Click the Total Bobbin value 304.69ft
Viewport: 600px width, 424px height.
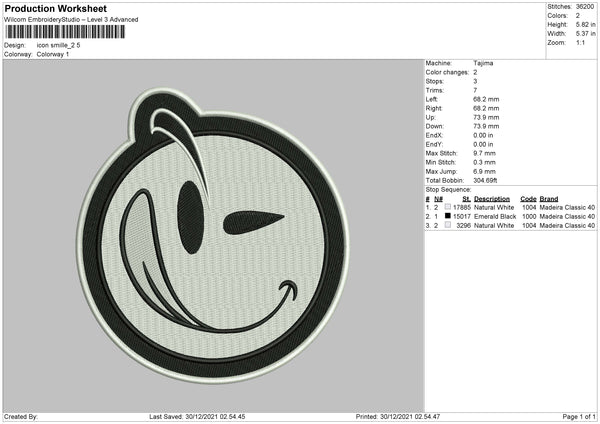(485, 181)
